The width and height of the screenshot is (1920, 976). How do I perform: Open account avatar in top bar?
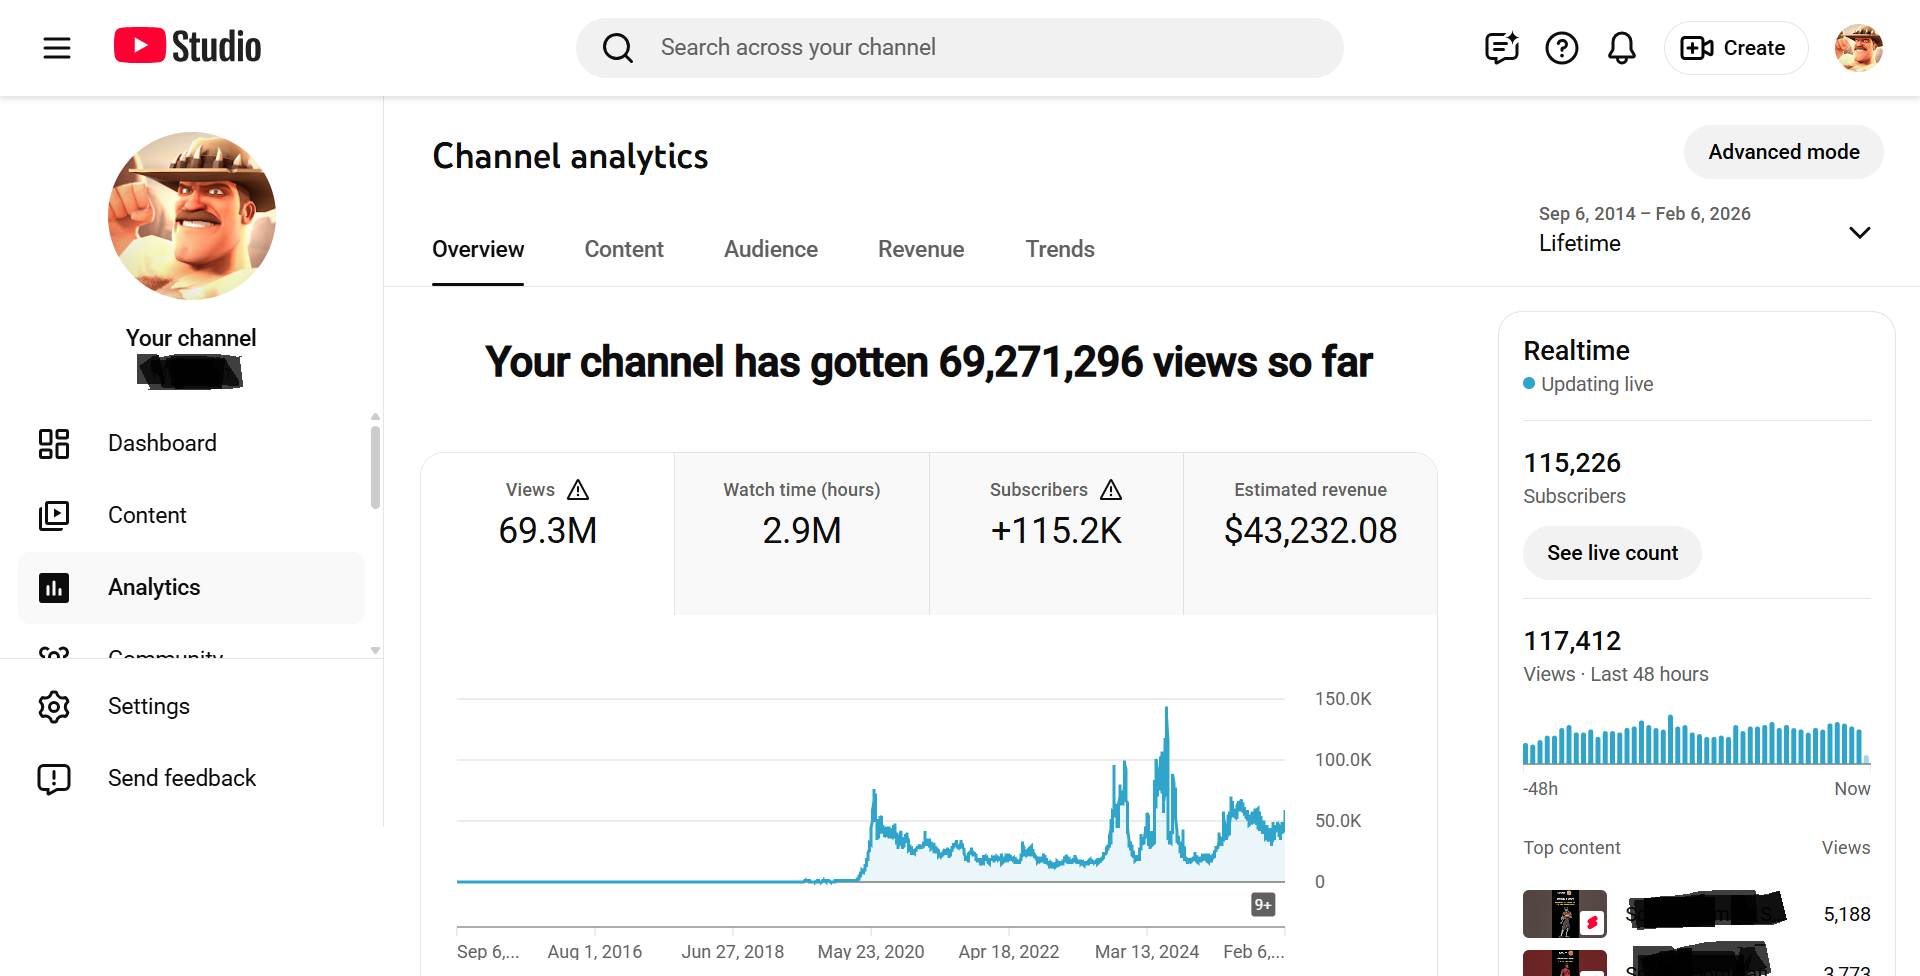pos(1858,48)
